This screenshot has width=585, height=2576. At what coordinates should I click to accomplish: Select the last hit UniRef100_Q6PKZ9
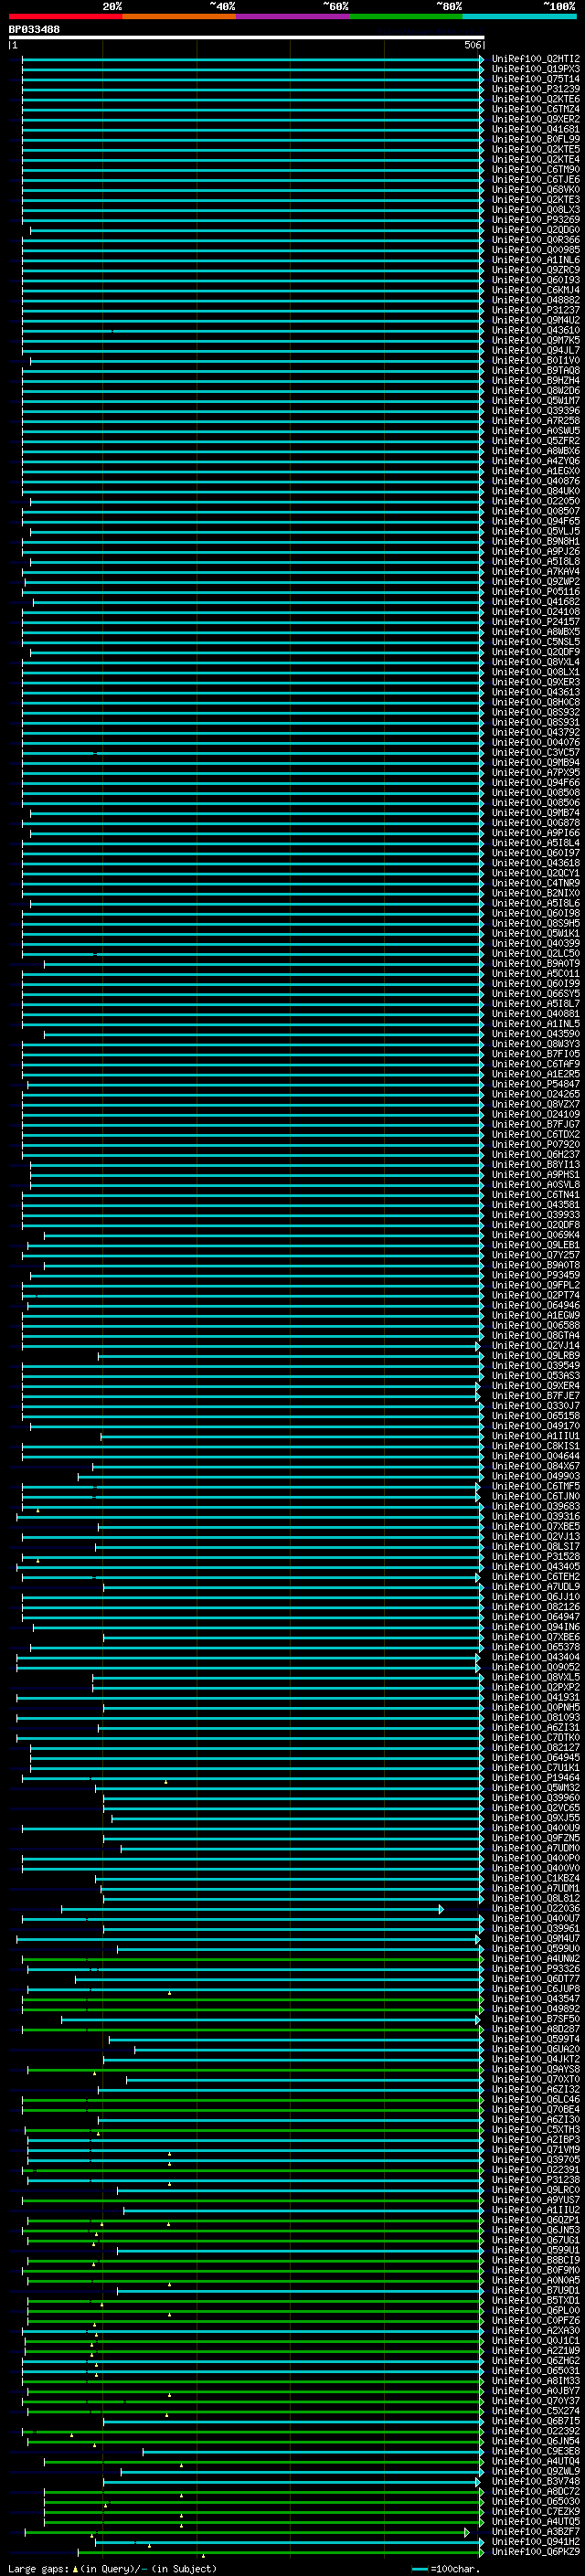coord(536,2552)
